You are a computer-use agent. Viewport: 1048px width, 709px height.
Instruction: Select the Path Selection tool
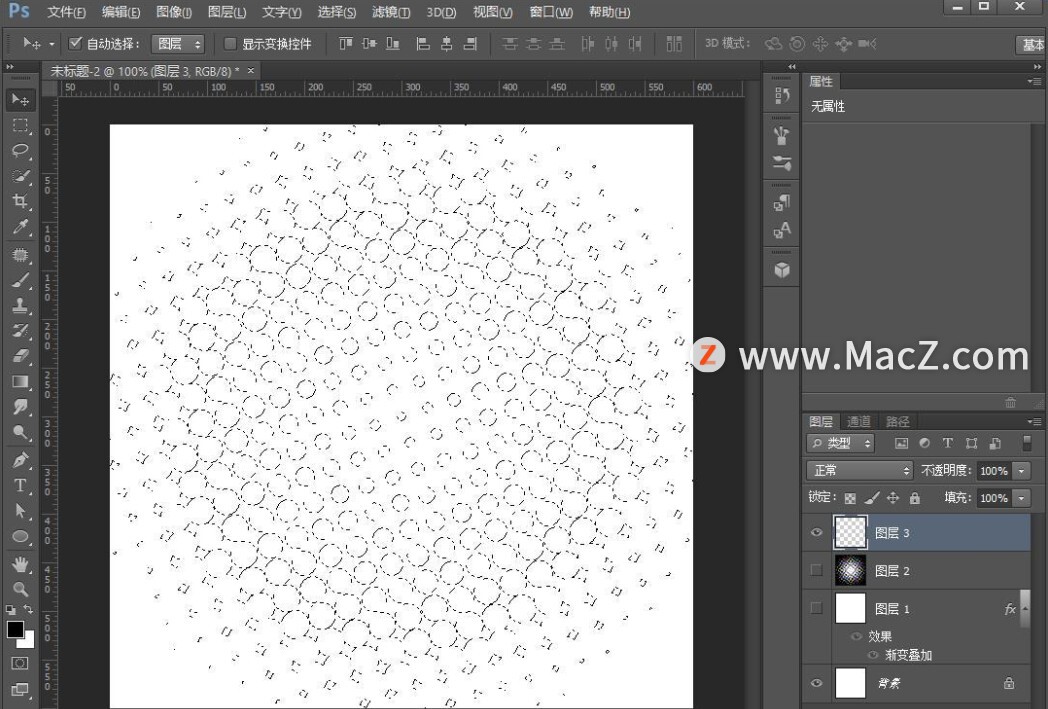tap(20, 511)
